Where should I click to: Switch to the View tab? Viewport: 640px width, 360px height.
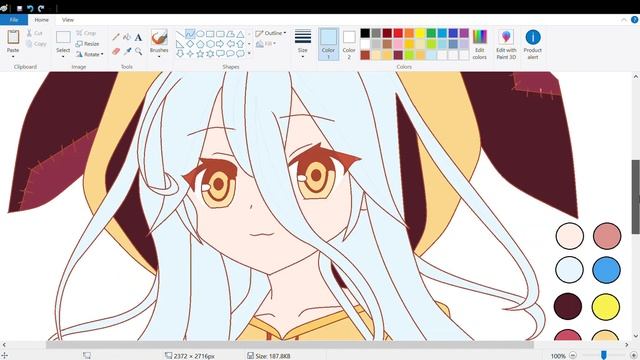click(68, 20)
